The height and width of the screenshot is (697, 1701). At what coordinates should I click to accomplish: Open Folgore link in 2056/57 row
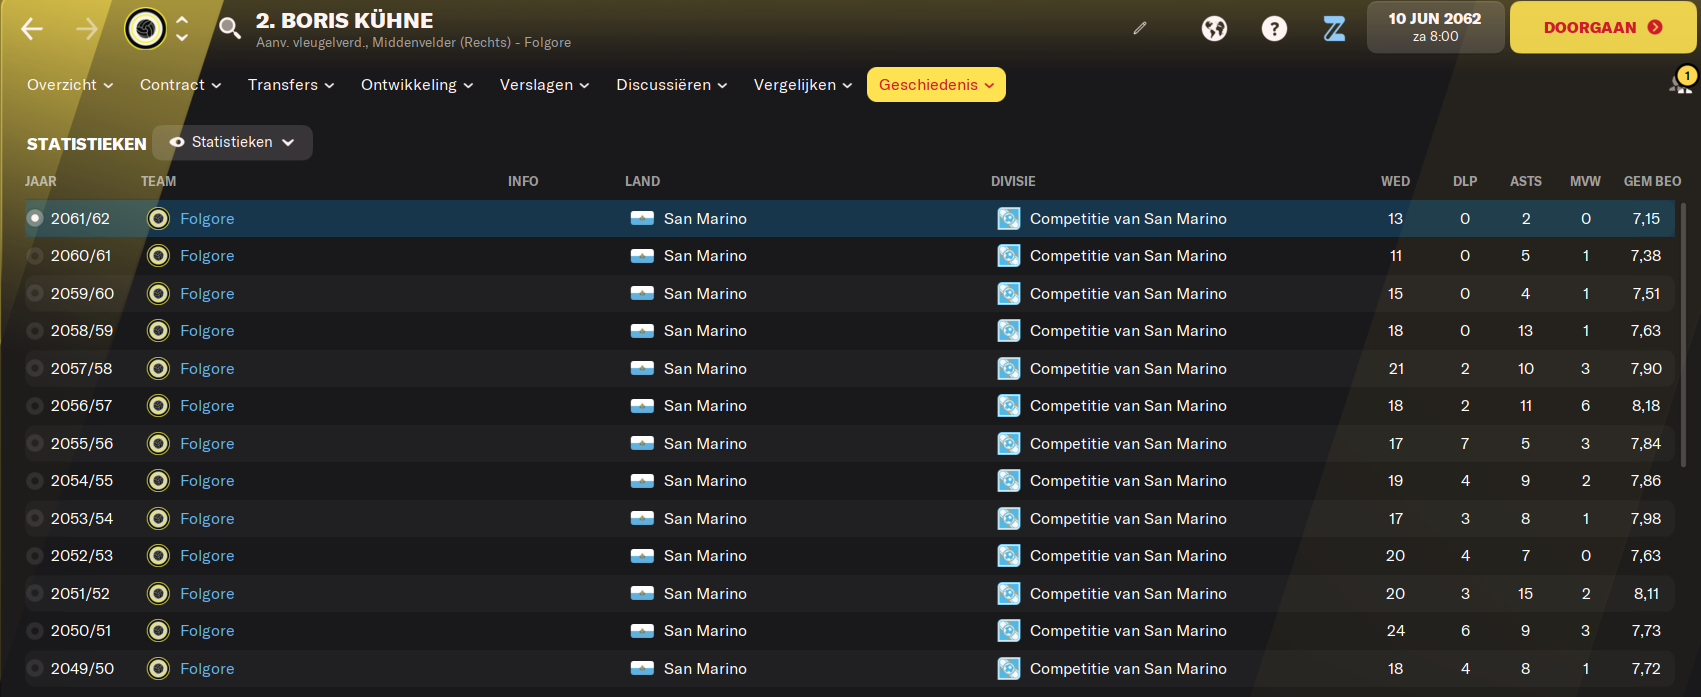tap(207, 405)
